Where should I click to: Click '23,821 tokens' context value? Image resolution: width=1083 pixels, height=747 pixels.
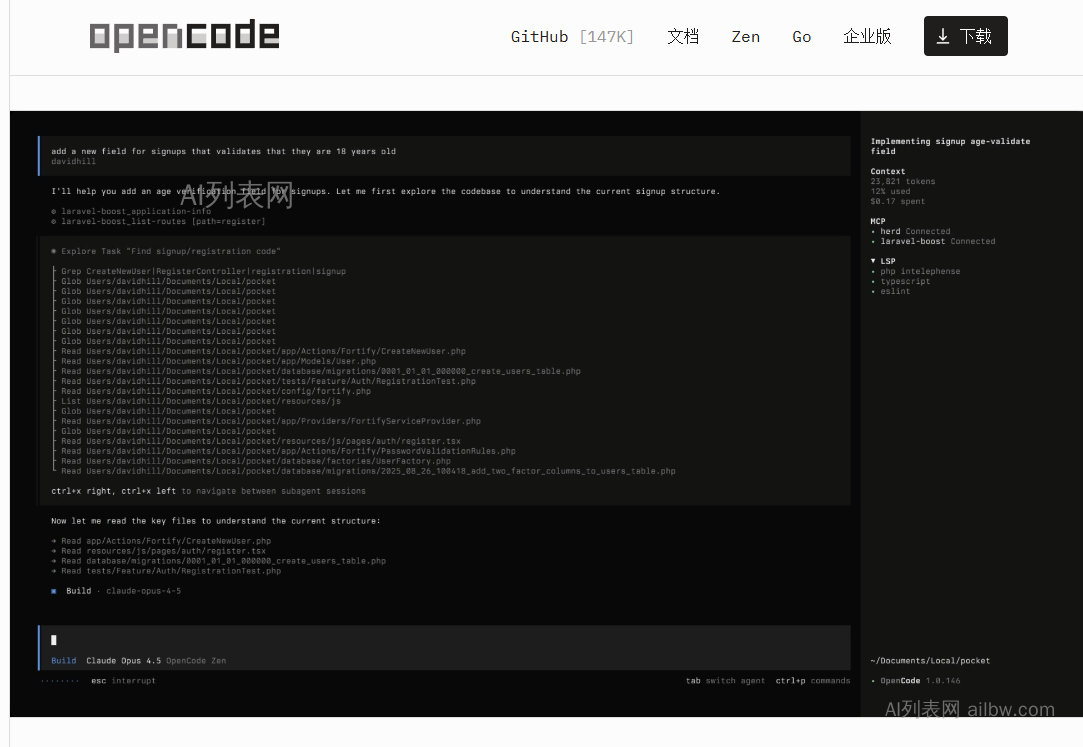click(903, 182)
